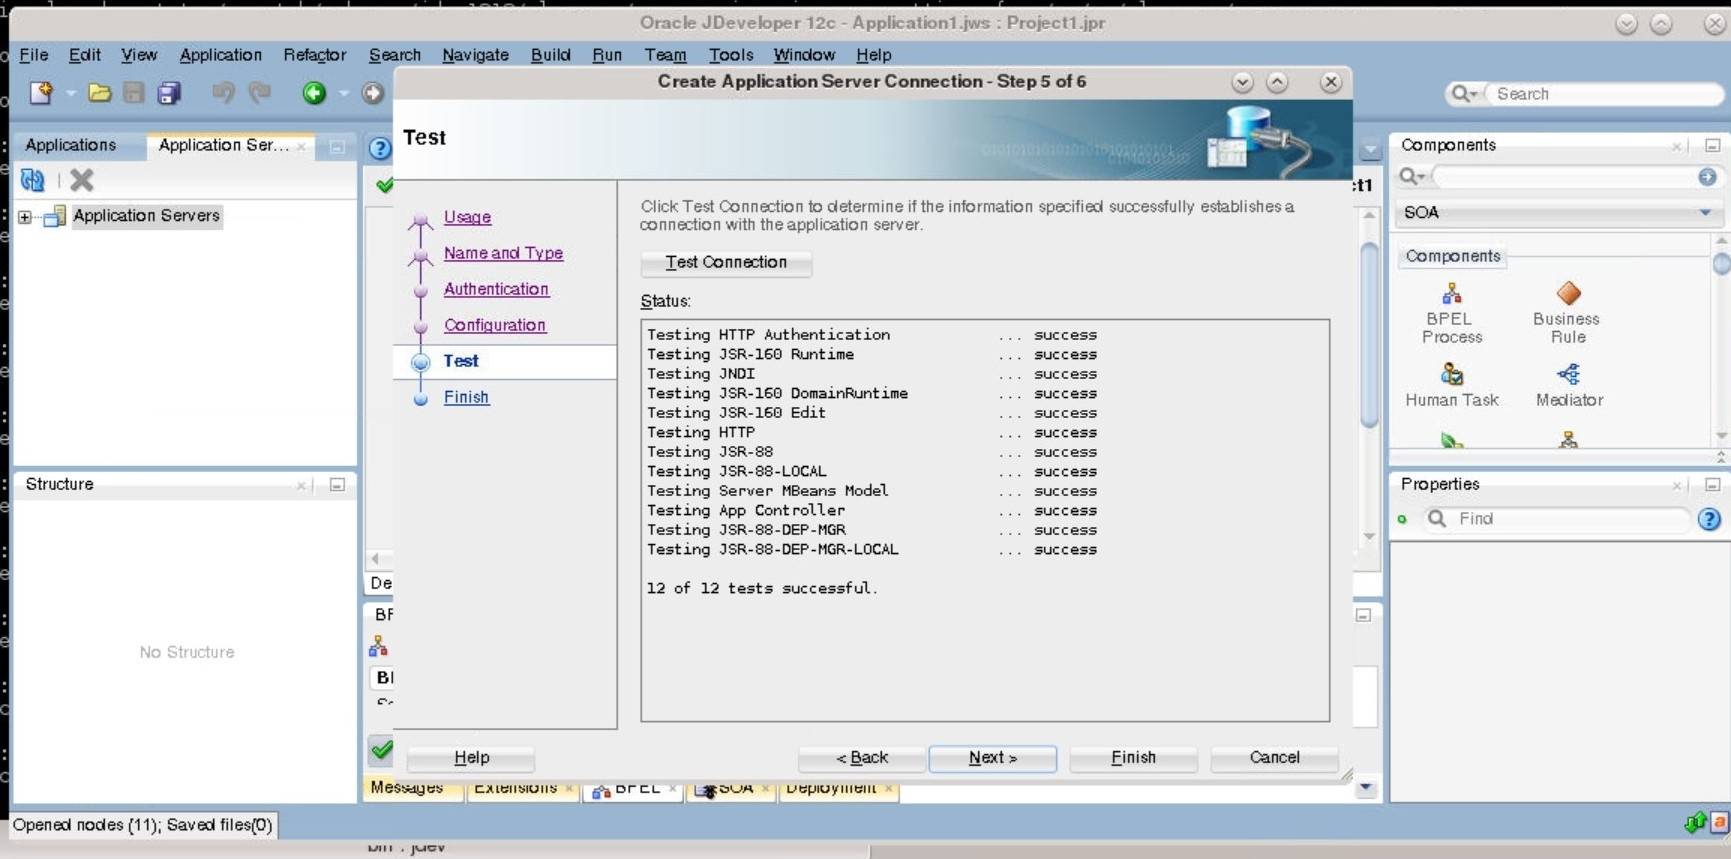
Task: Open the File menu
Action: [x=34, y=55]
